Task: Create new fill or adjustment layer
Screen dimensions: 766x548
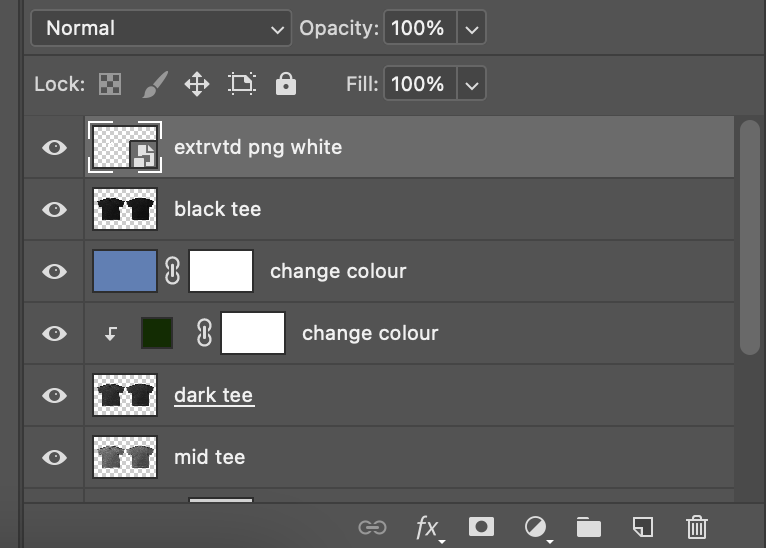Action: tap(536, 526)
